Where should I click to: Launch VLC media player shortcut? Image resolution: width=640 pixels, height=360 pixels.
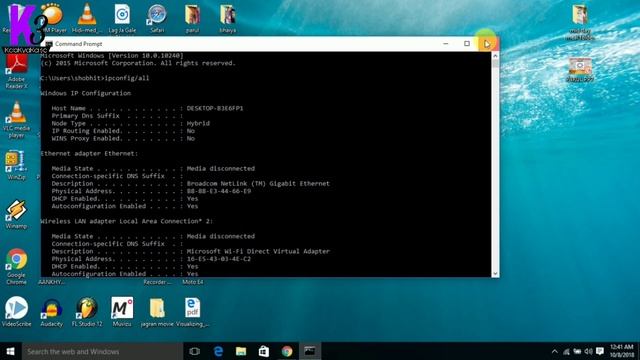pyautogui.click(x=16, y=120)
